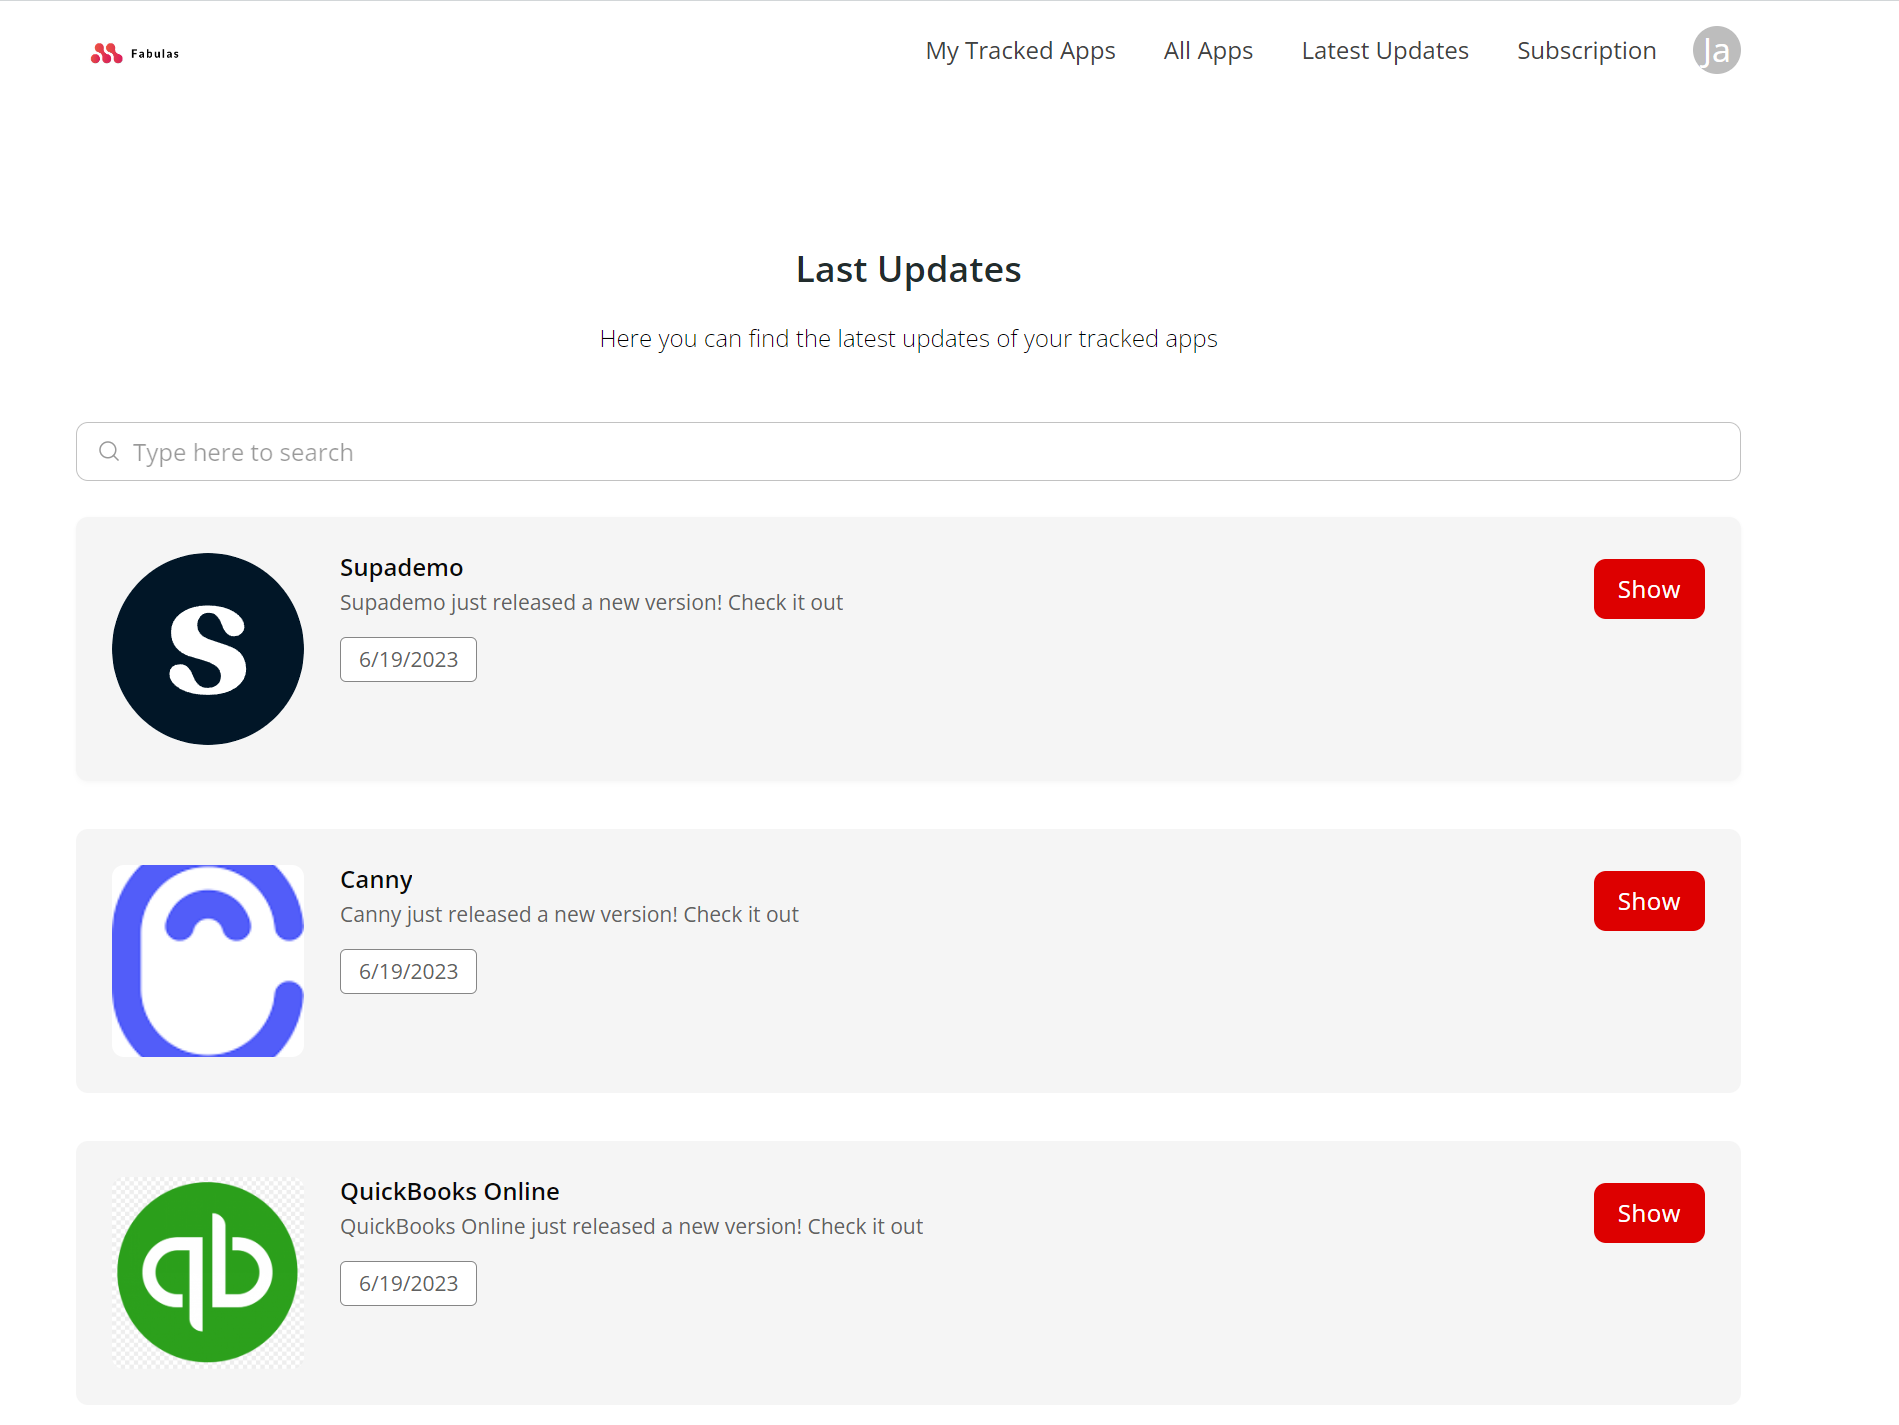
Task: Open the Fabulas logo home link
Action: tap(135, 53)
